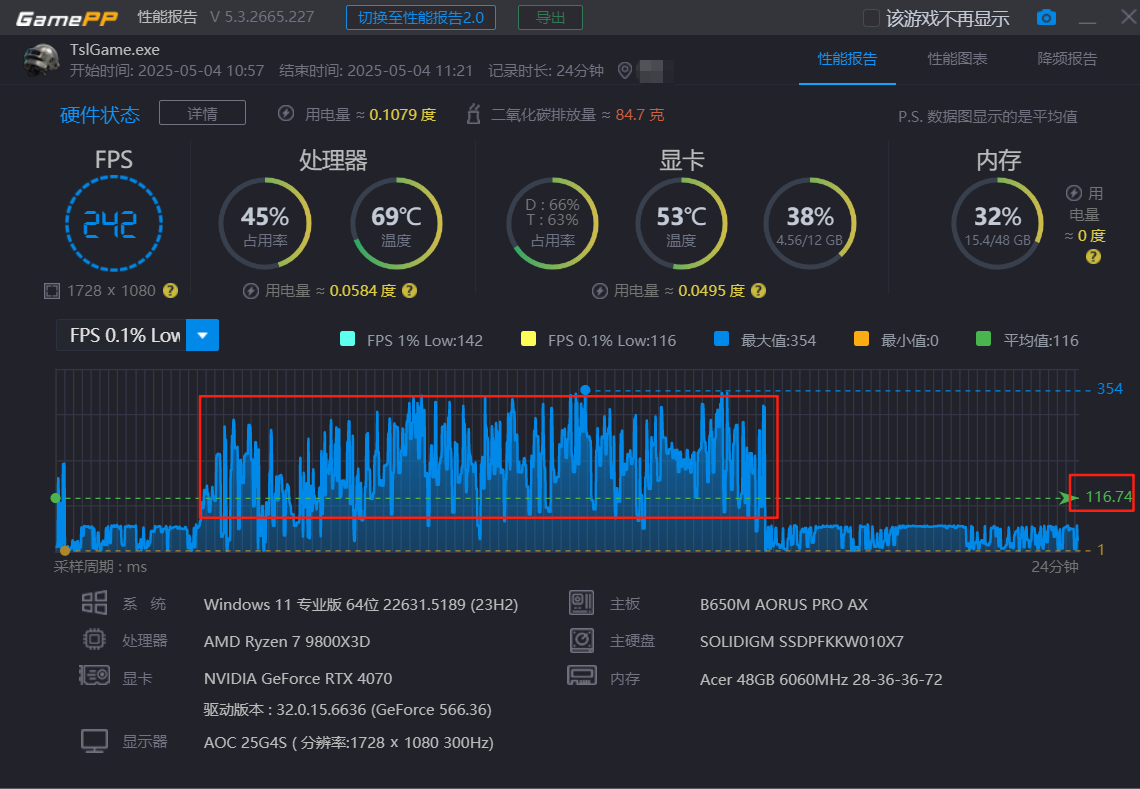Click the power usage lightning icon near 0.1079
The image size is (1140, 789).
(286, 113)
